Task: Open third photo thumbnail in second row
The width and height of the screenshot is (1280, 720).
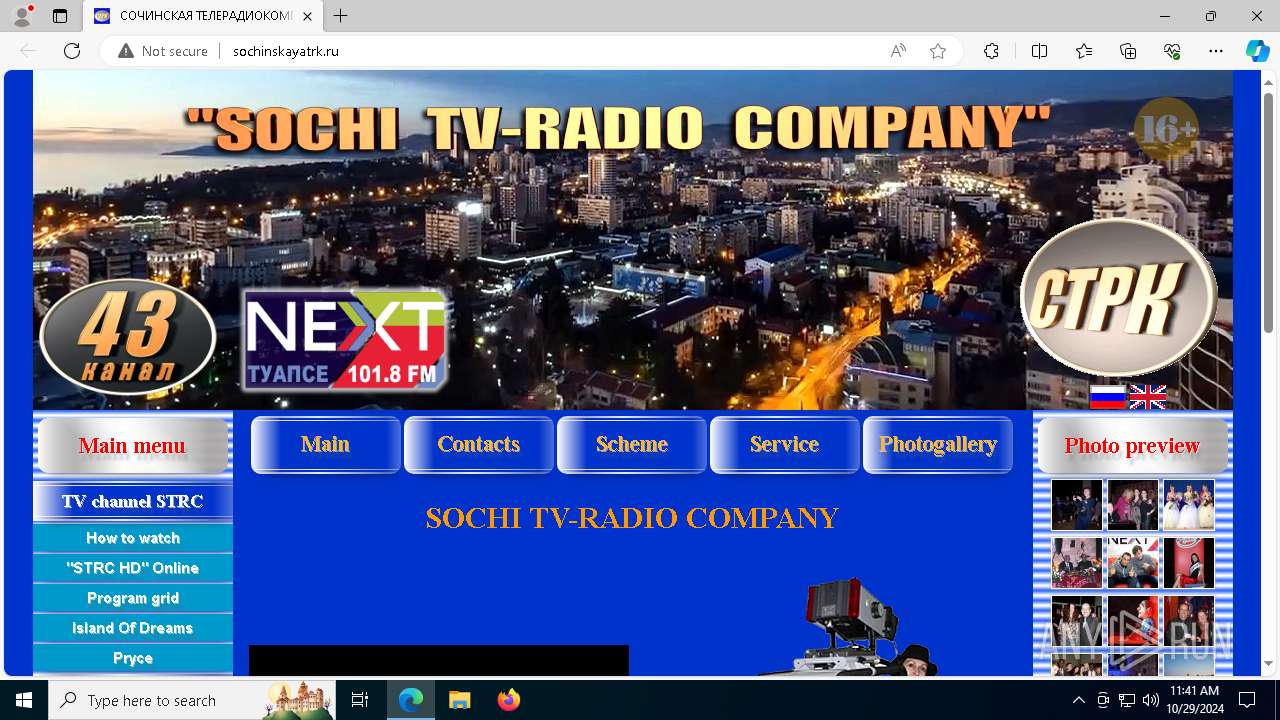Action: pos(1189,562)
